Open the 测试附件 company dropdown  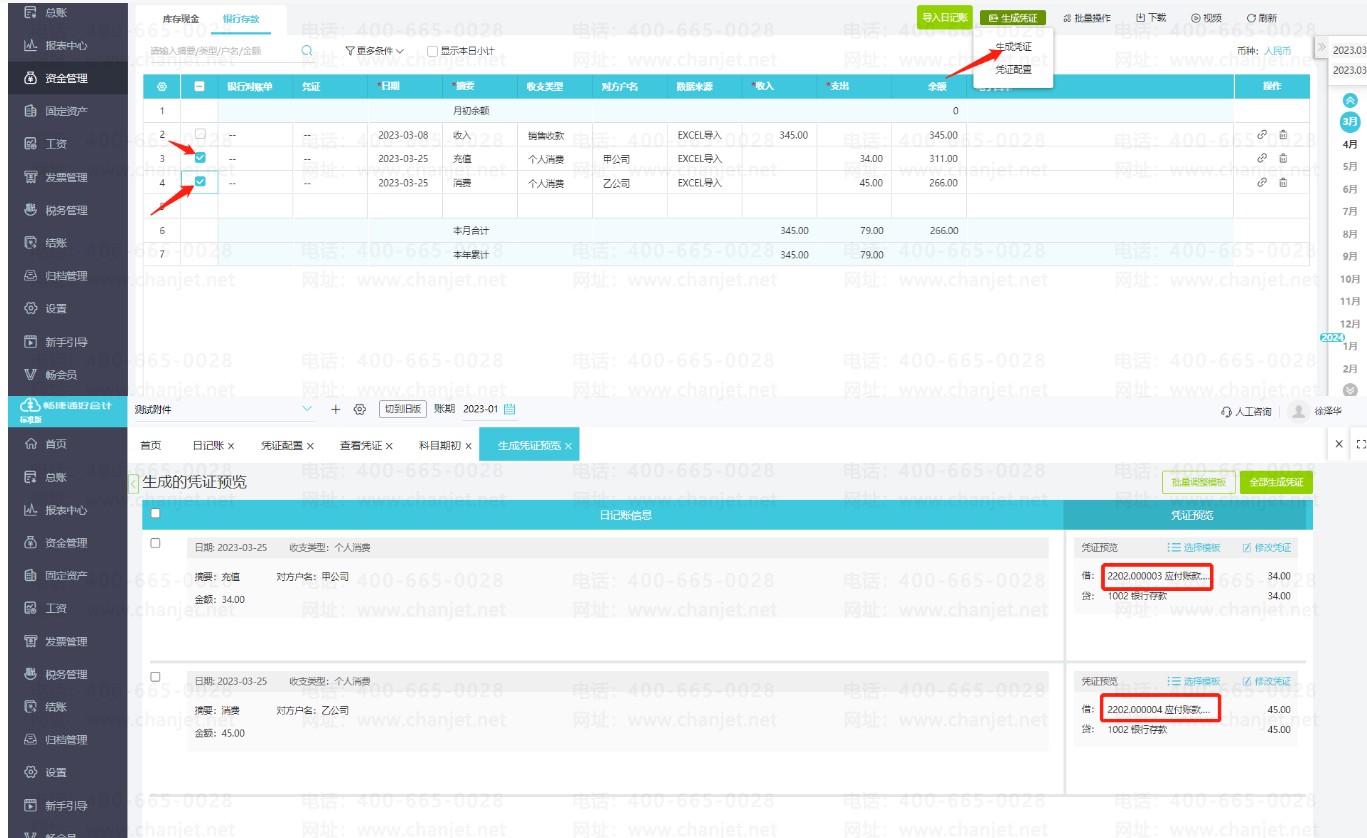[222, 409]
